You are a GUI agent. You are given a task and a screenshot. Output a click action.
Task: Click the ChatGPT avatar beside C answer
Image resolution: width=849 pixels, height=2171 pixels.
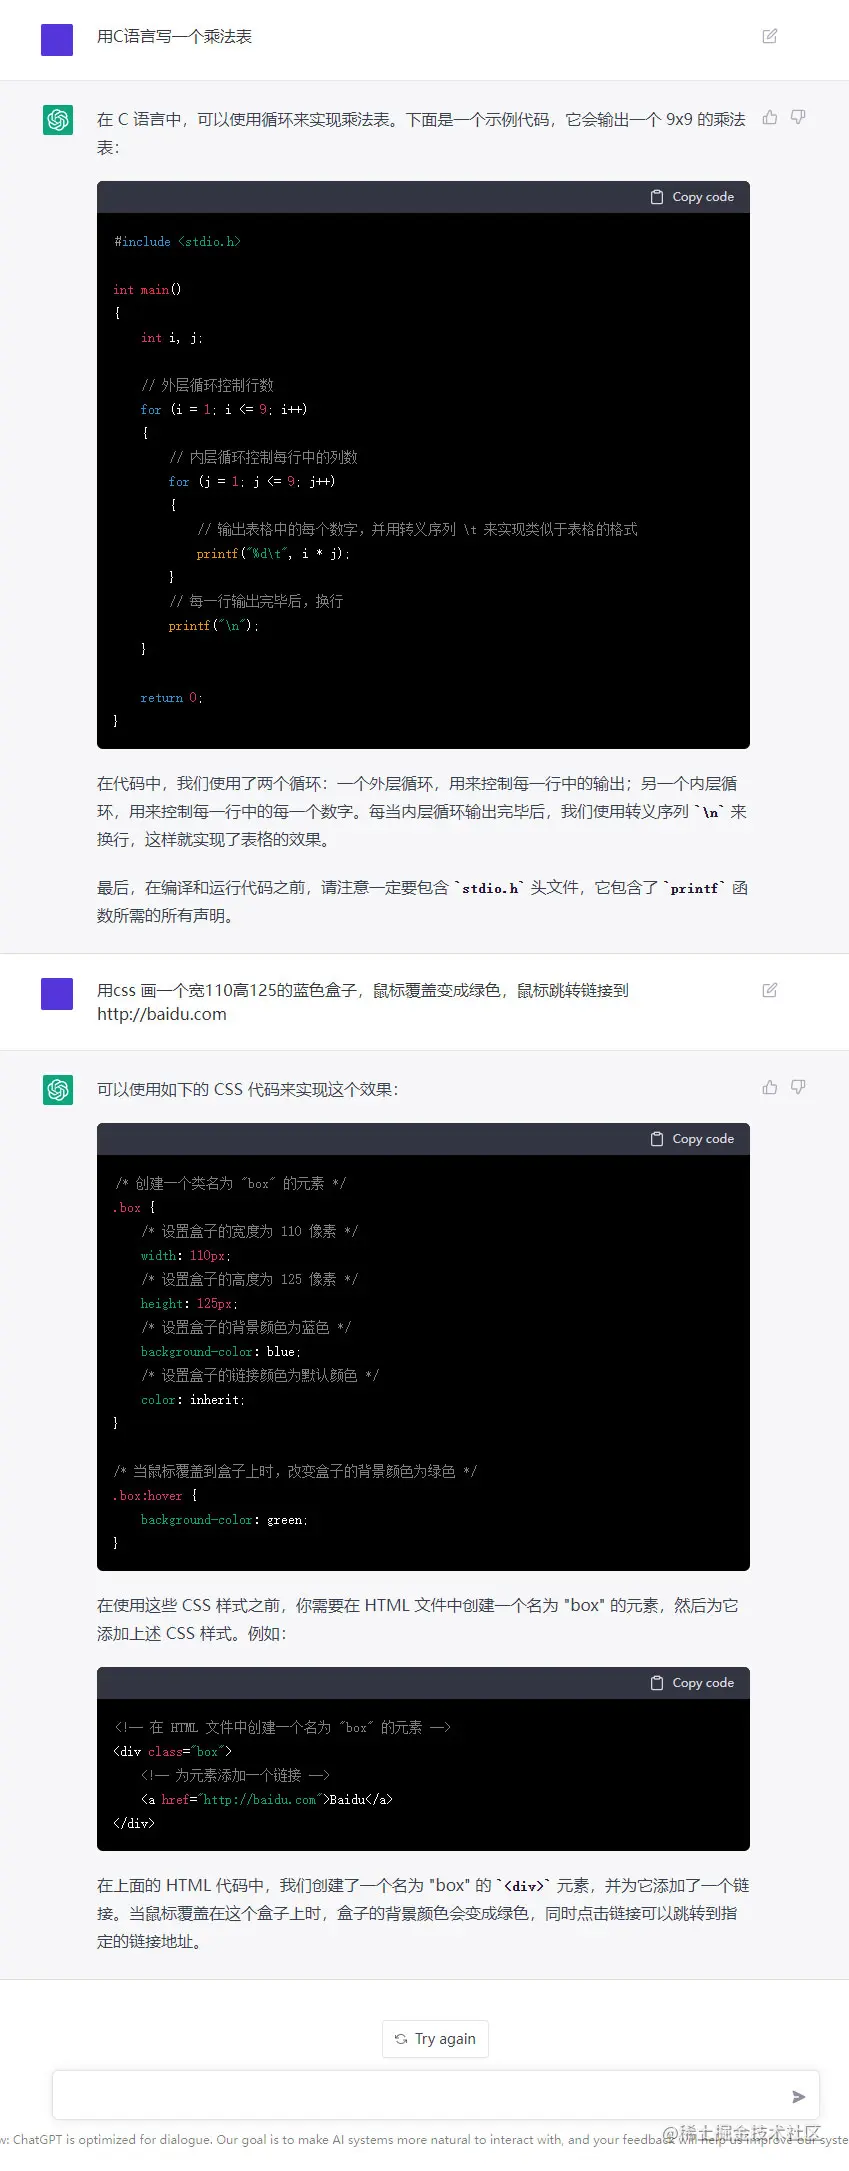coord(58,120)
